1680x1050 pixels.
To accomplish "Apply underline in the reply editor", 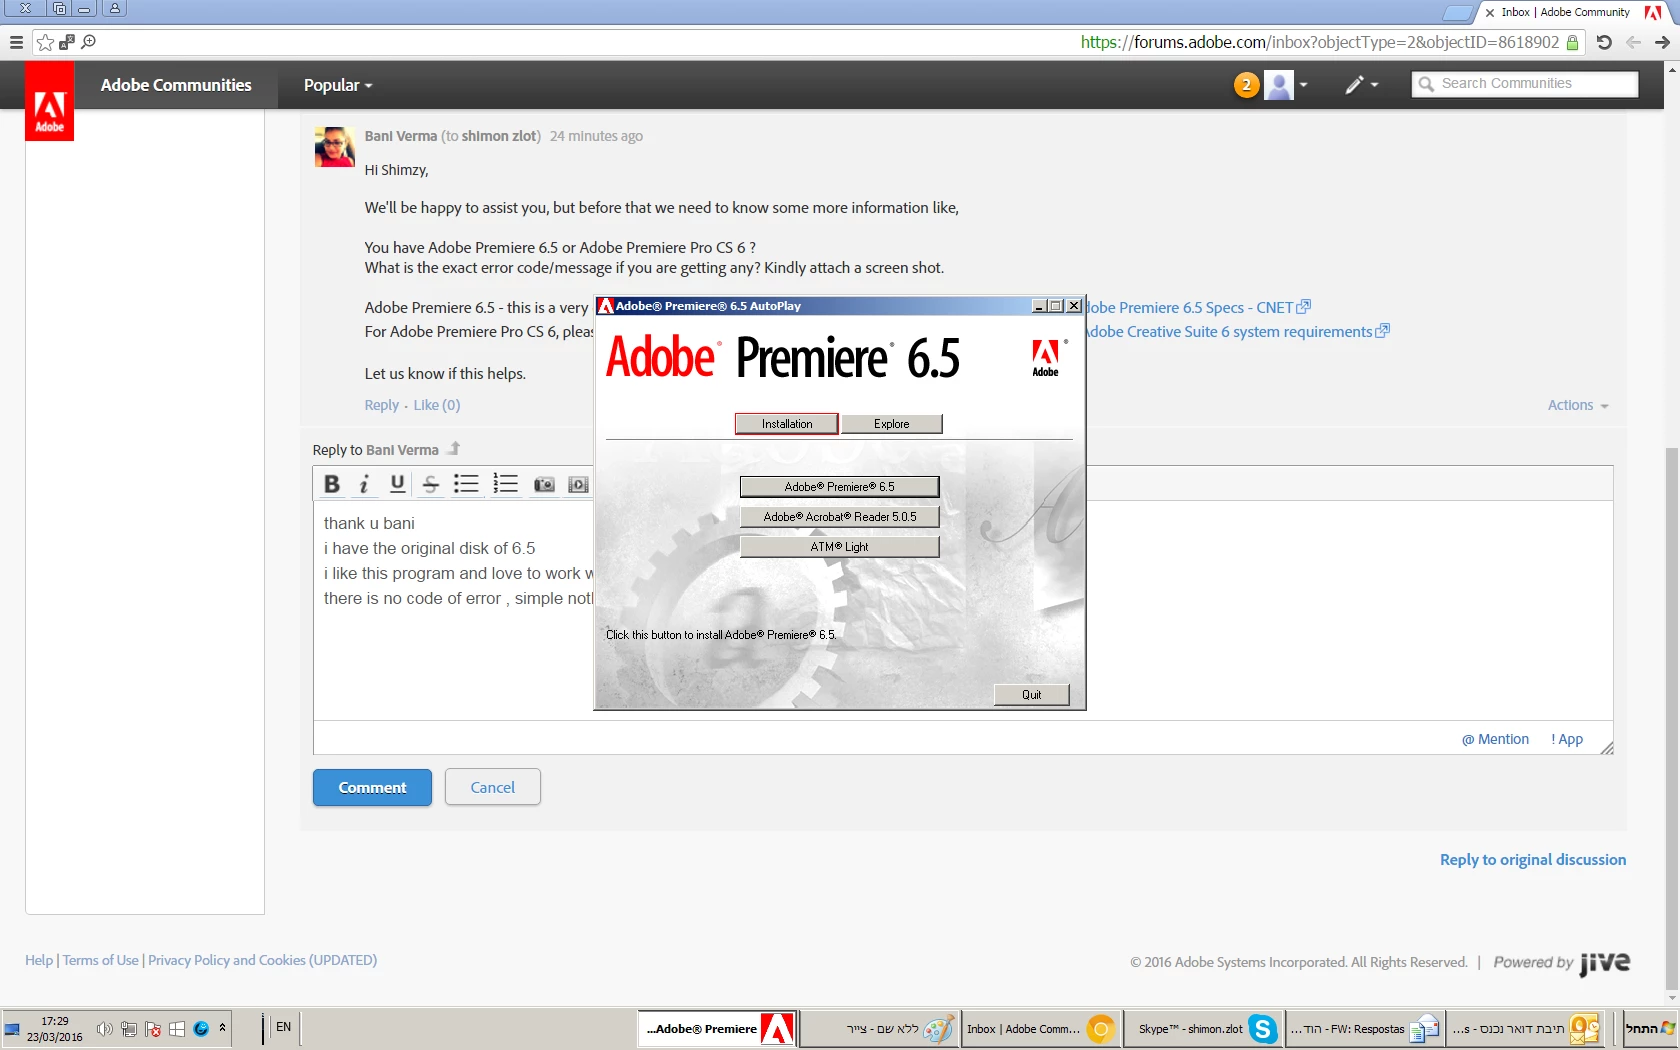I will coord(397,484).
